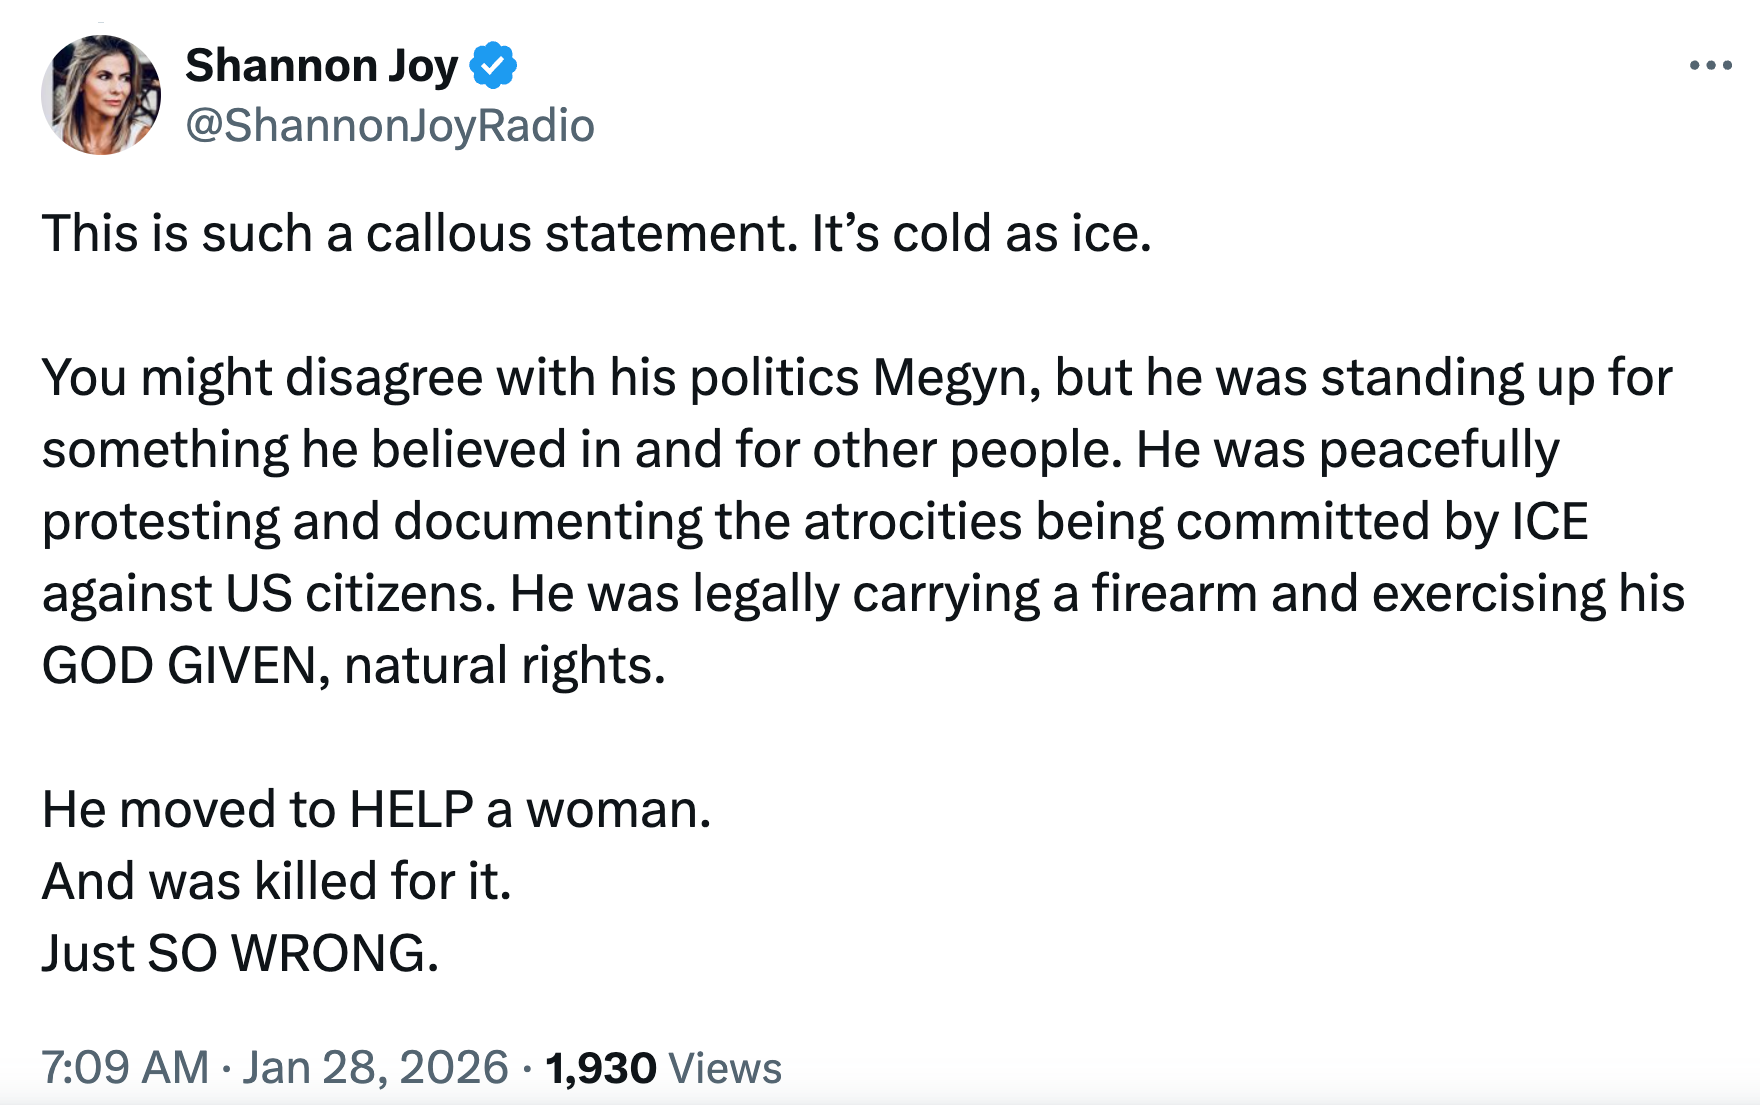Select the avatar thumbnail of Shannon Joy
Viewport: 1760px width, 1105px height.
(x=103, y=93)
